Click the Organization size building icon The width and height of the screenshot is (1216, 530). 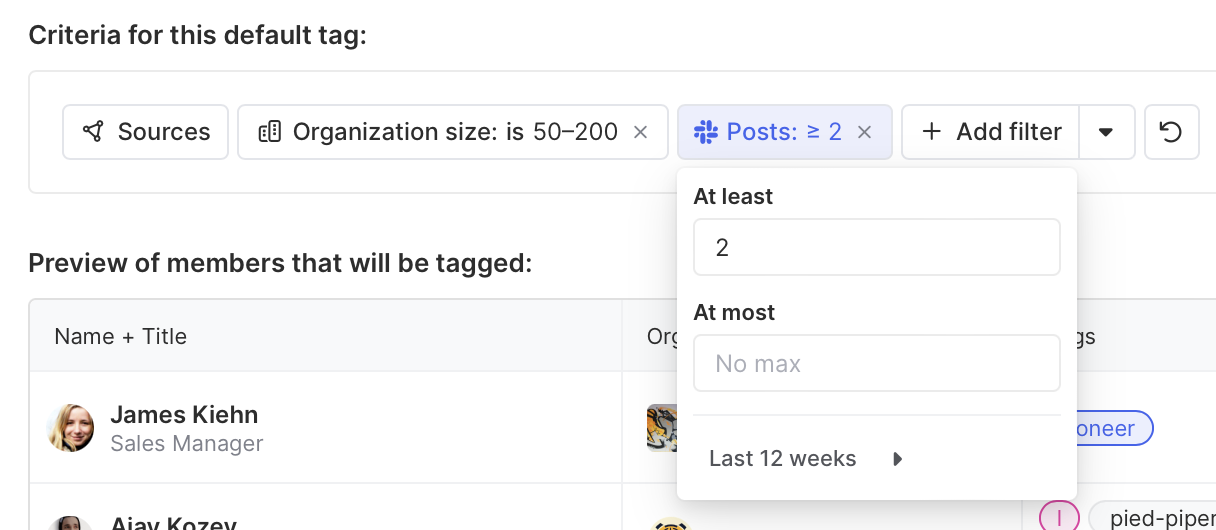point(269,132)
